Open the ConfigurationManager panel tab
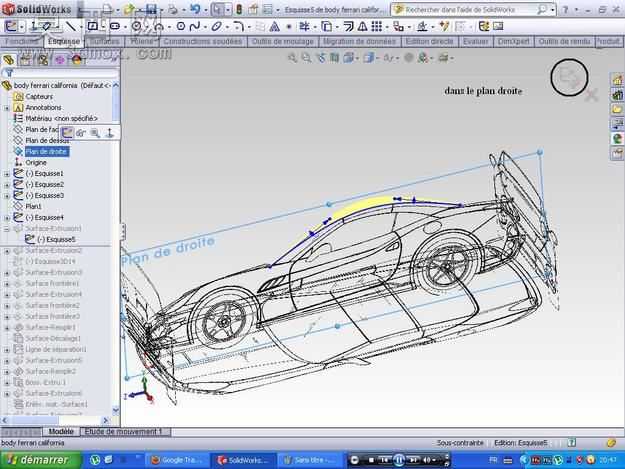This screenshot has height=469, width=625. tap(43, 60)
